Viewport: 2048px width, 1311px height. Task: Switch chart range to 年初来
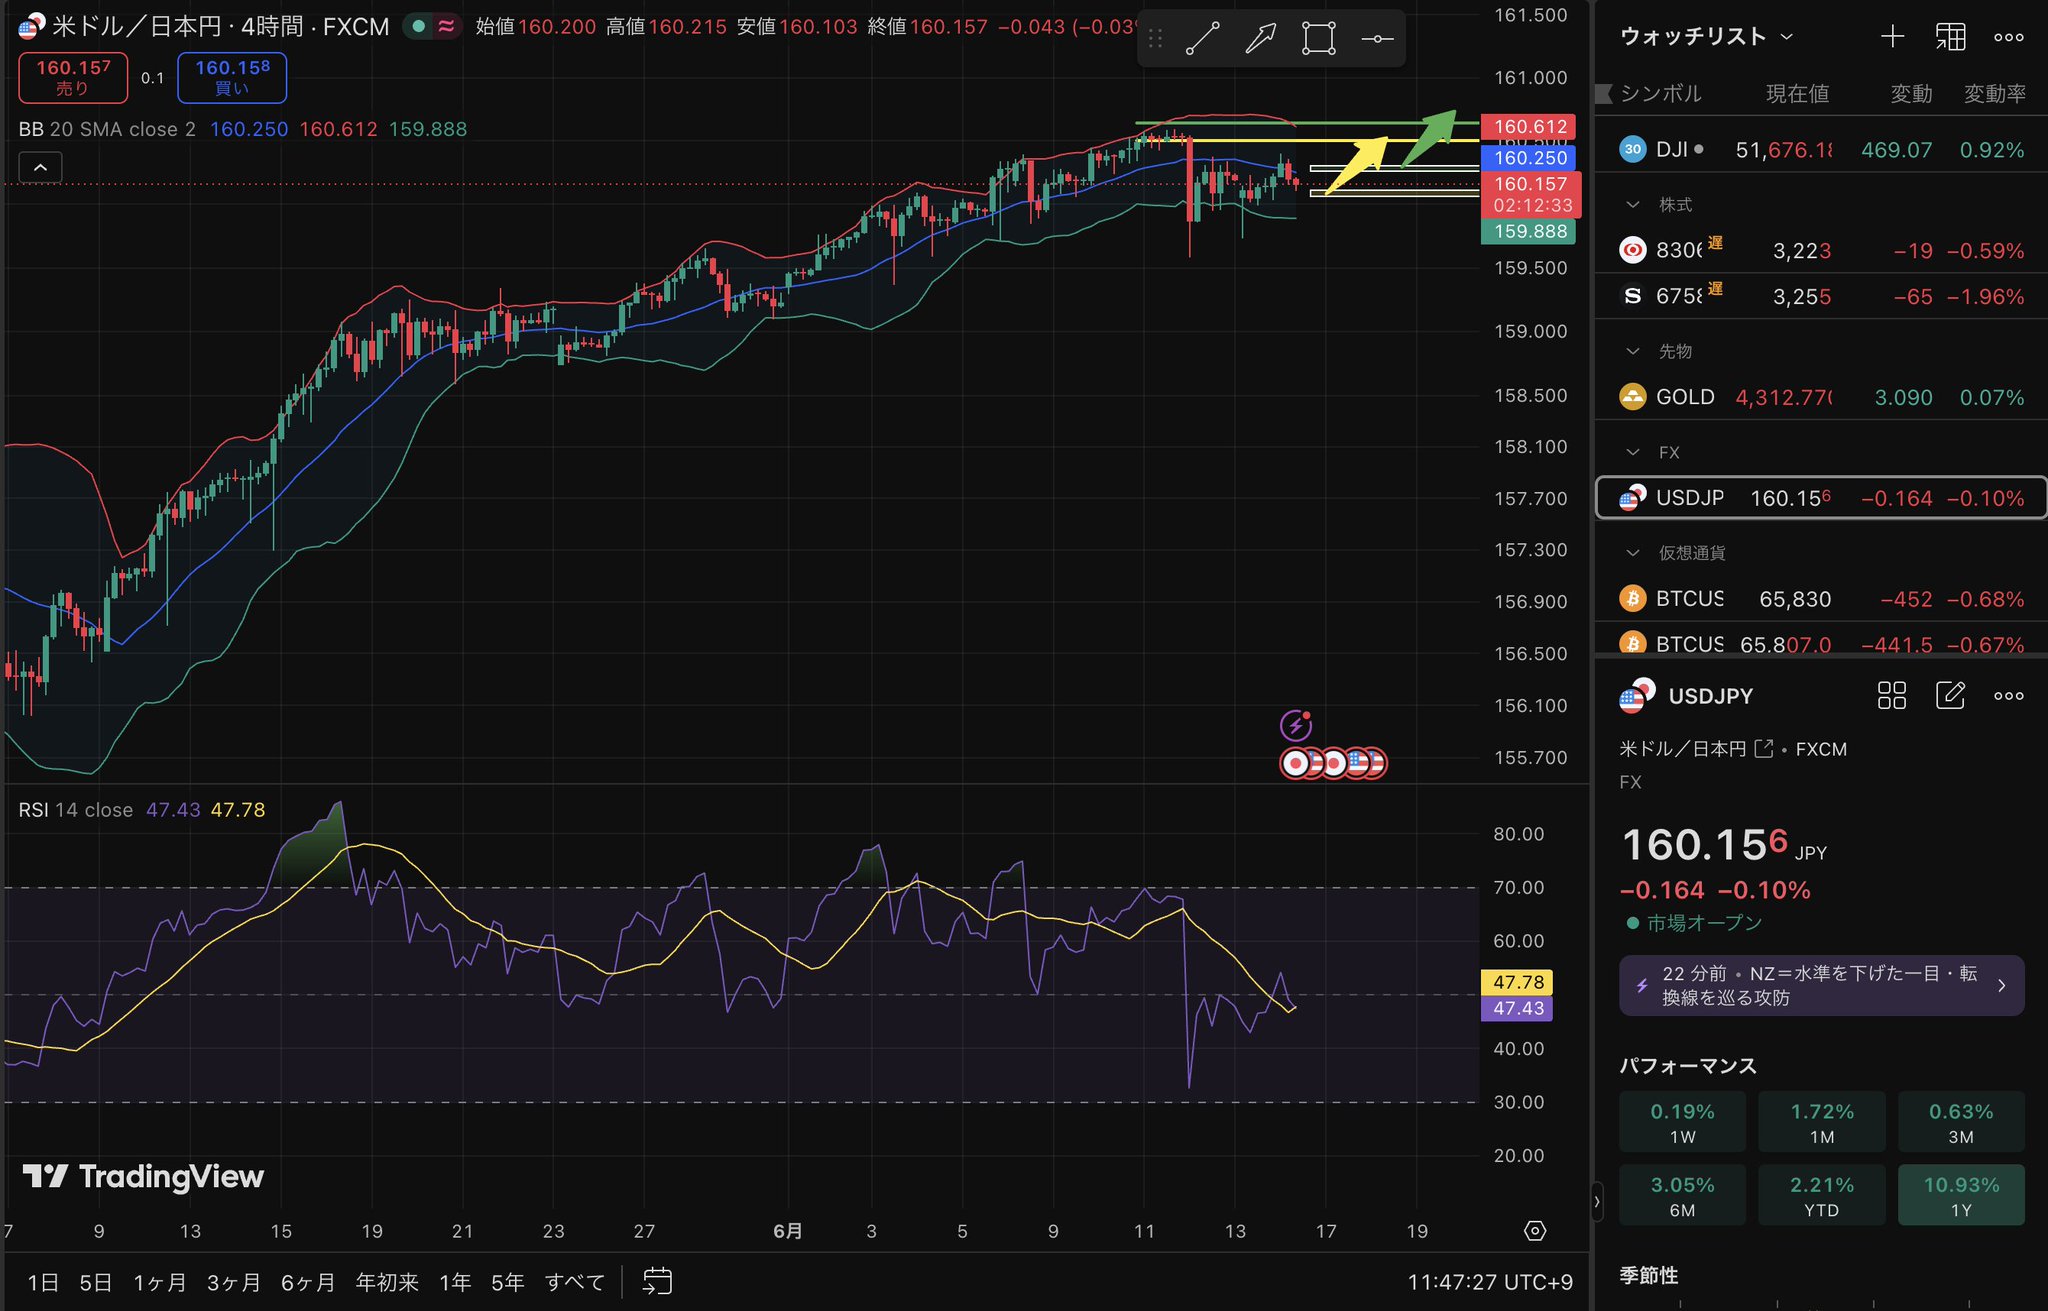(387, 1282)
